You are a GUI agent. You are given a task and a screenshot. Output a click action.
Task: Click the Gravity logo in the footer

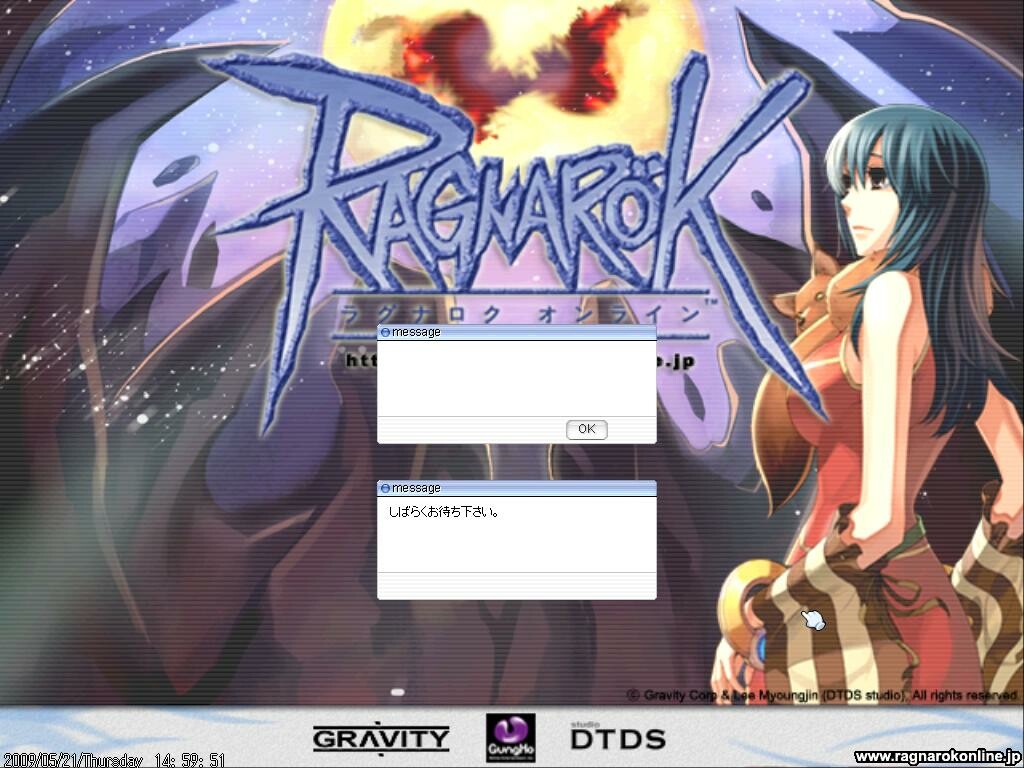click(381, 737)
